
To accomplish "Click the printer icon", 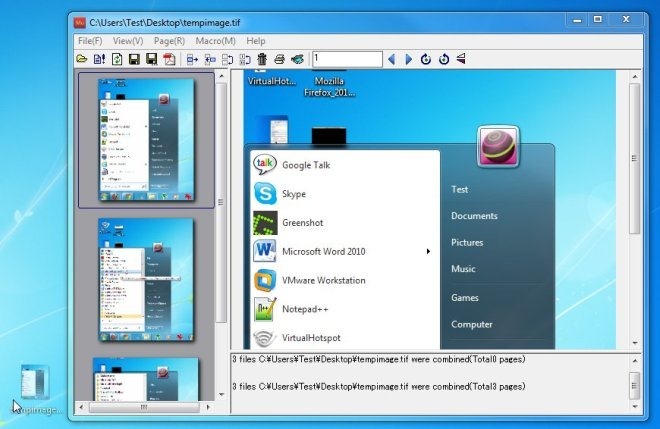I will 279,59.
